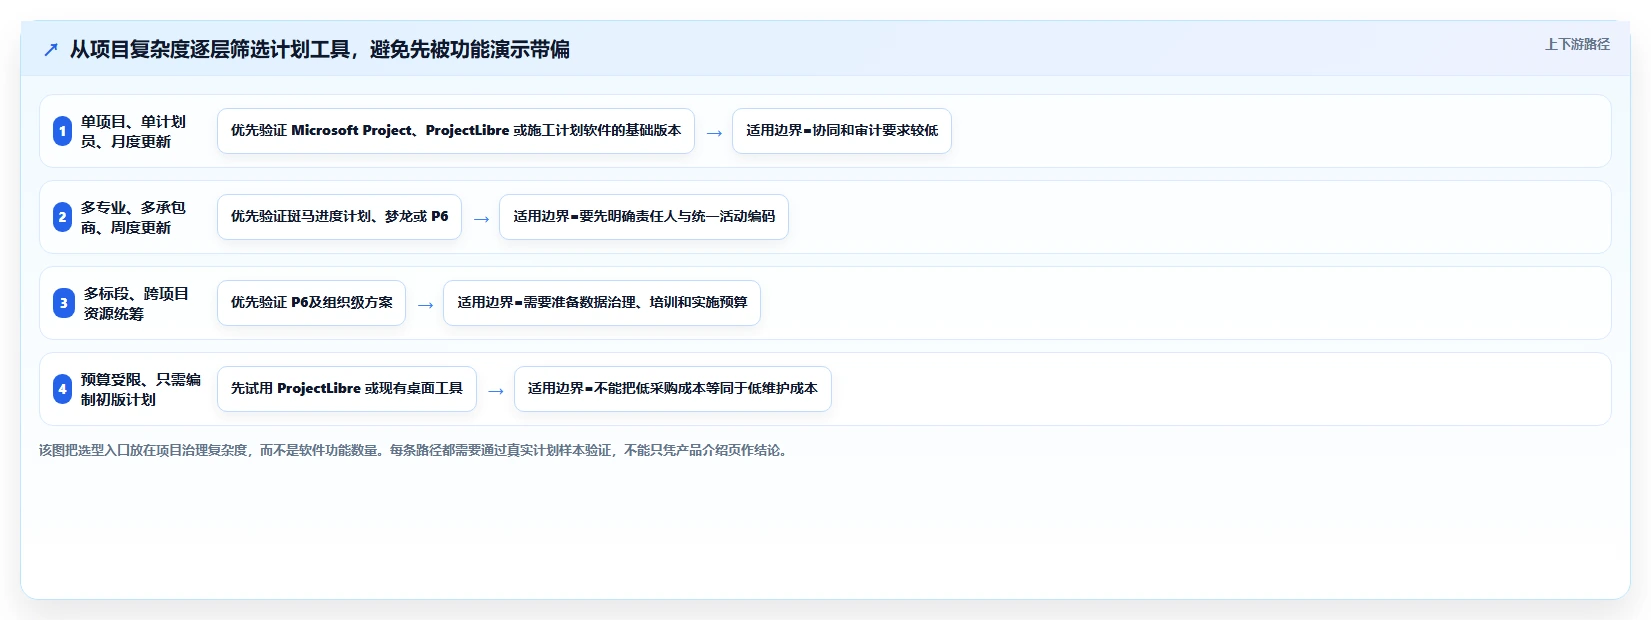
Task: Click the arrow after the 先试用 ProjectLibre box
Action: pyautogui.click(x=496, y=391)
